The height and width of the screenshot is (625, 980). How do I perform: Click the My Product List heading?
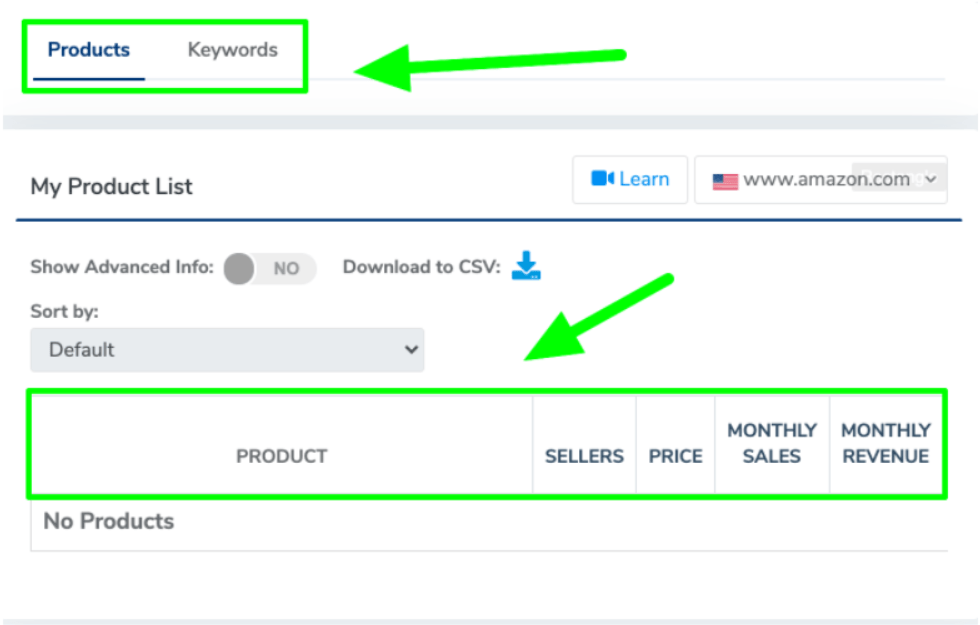[111, 186]
